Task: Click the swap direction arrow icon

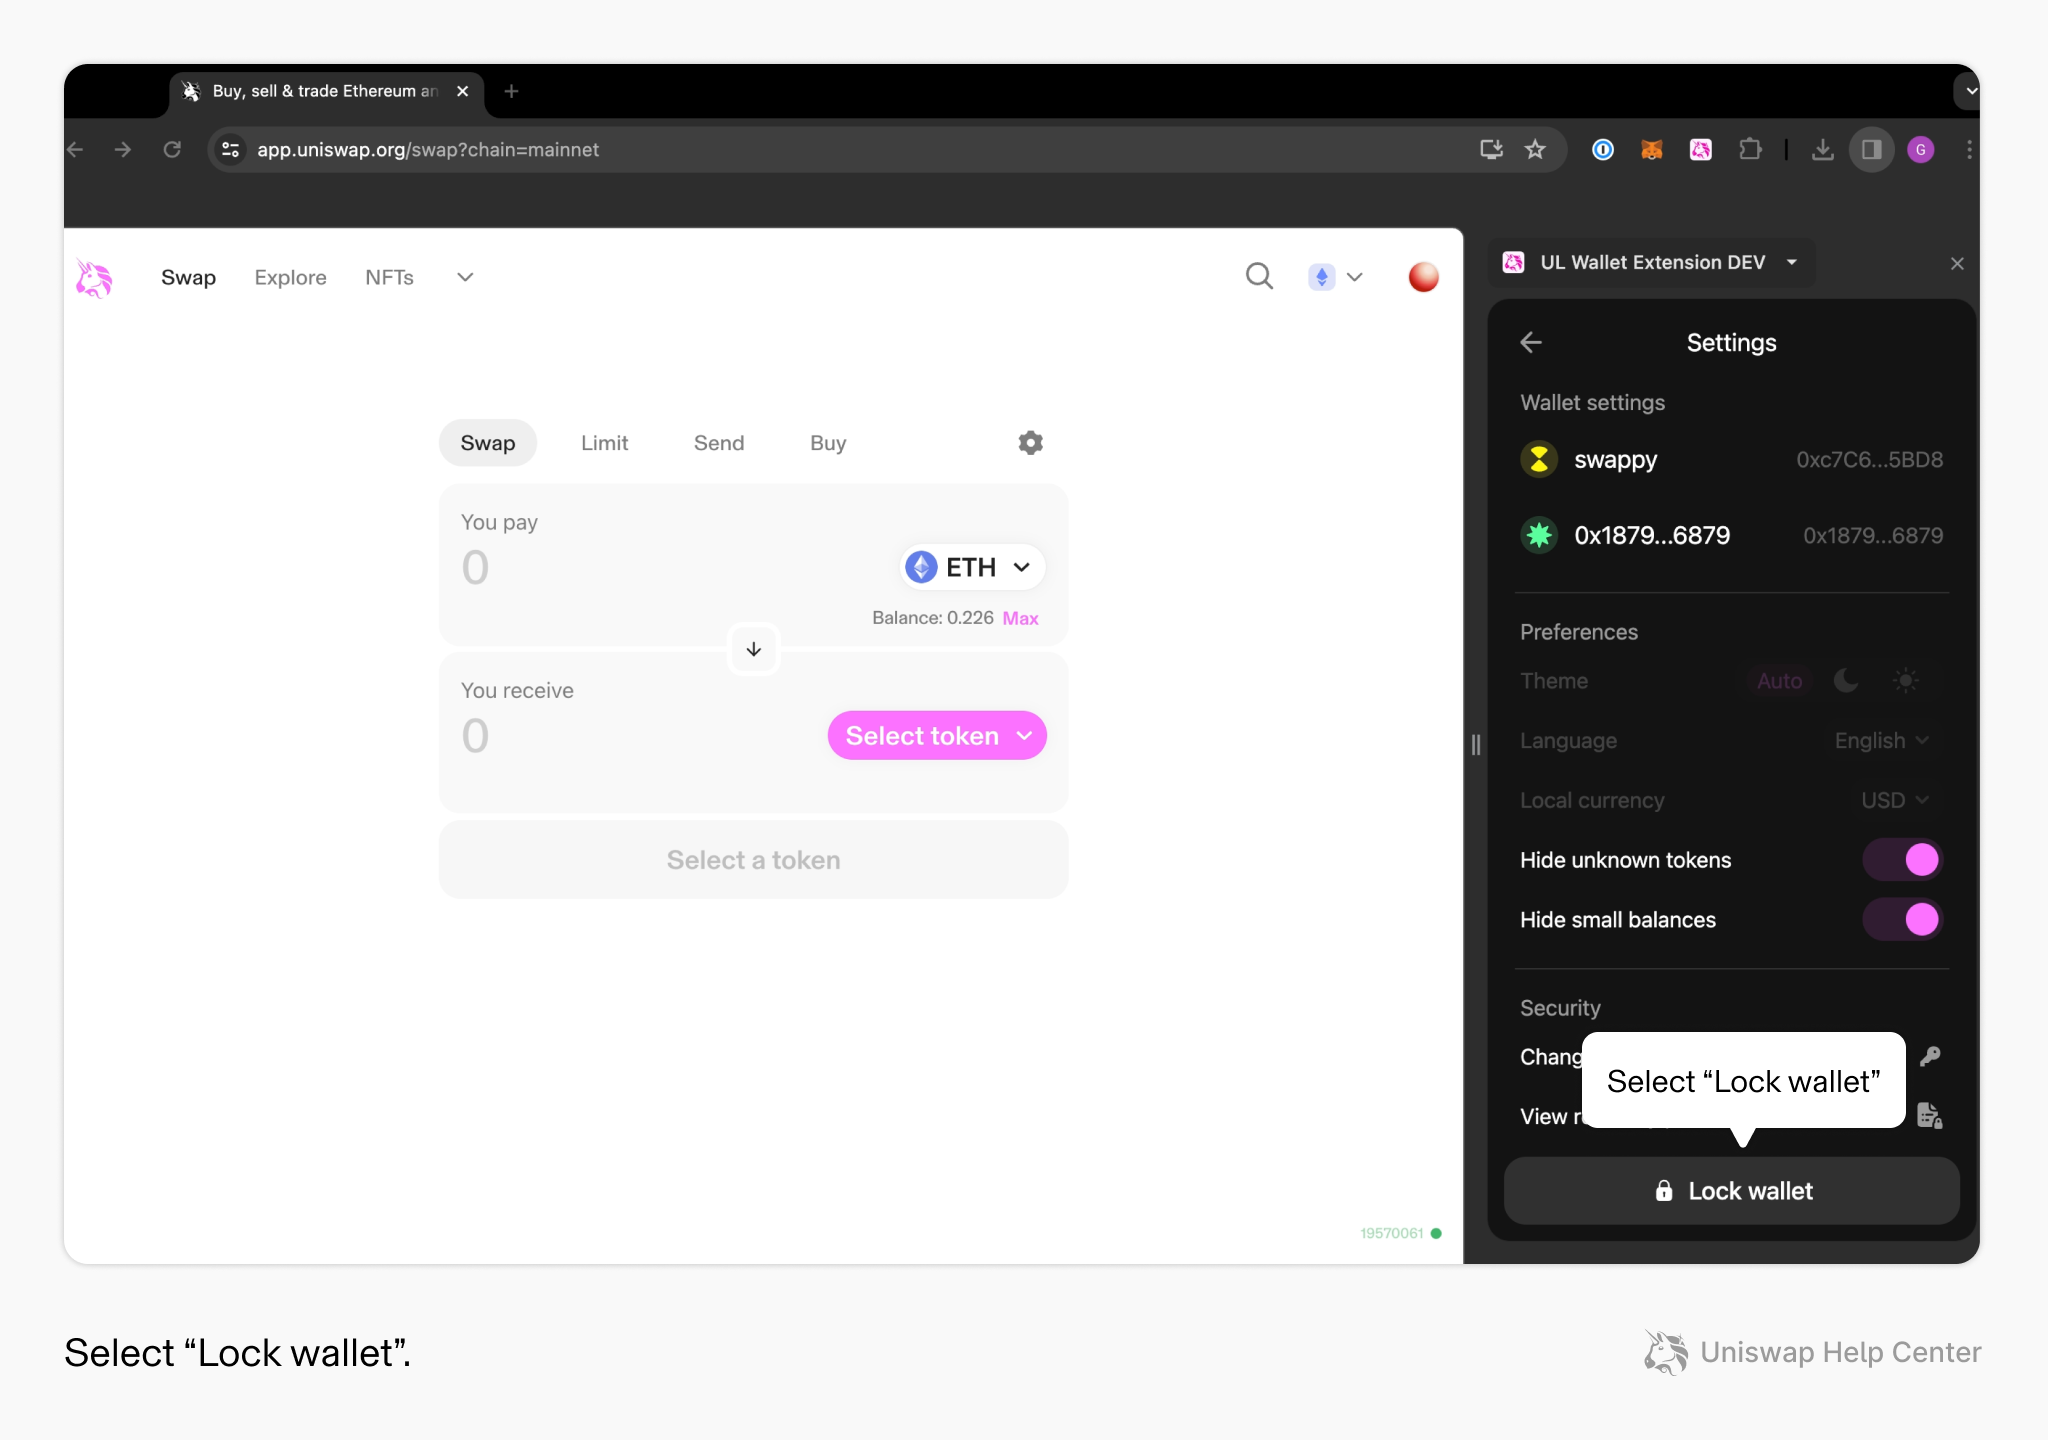Action: (x=753, y=648)
